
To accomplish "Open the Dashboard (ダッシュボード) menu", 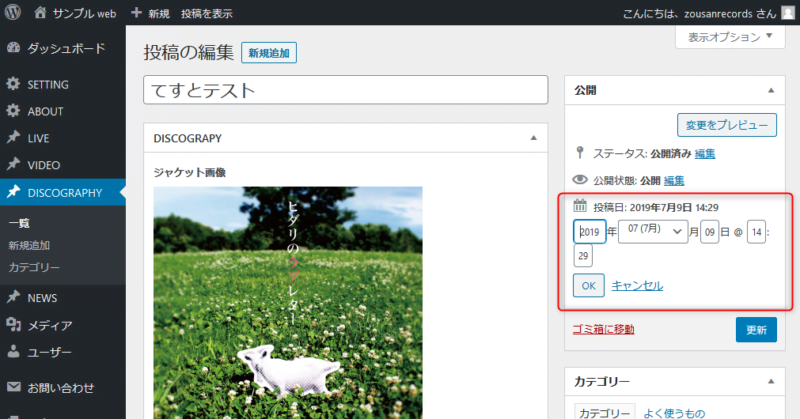I will 62,48.
